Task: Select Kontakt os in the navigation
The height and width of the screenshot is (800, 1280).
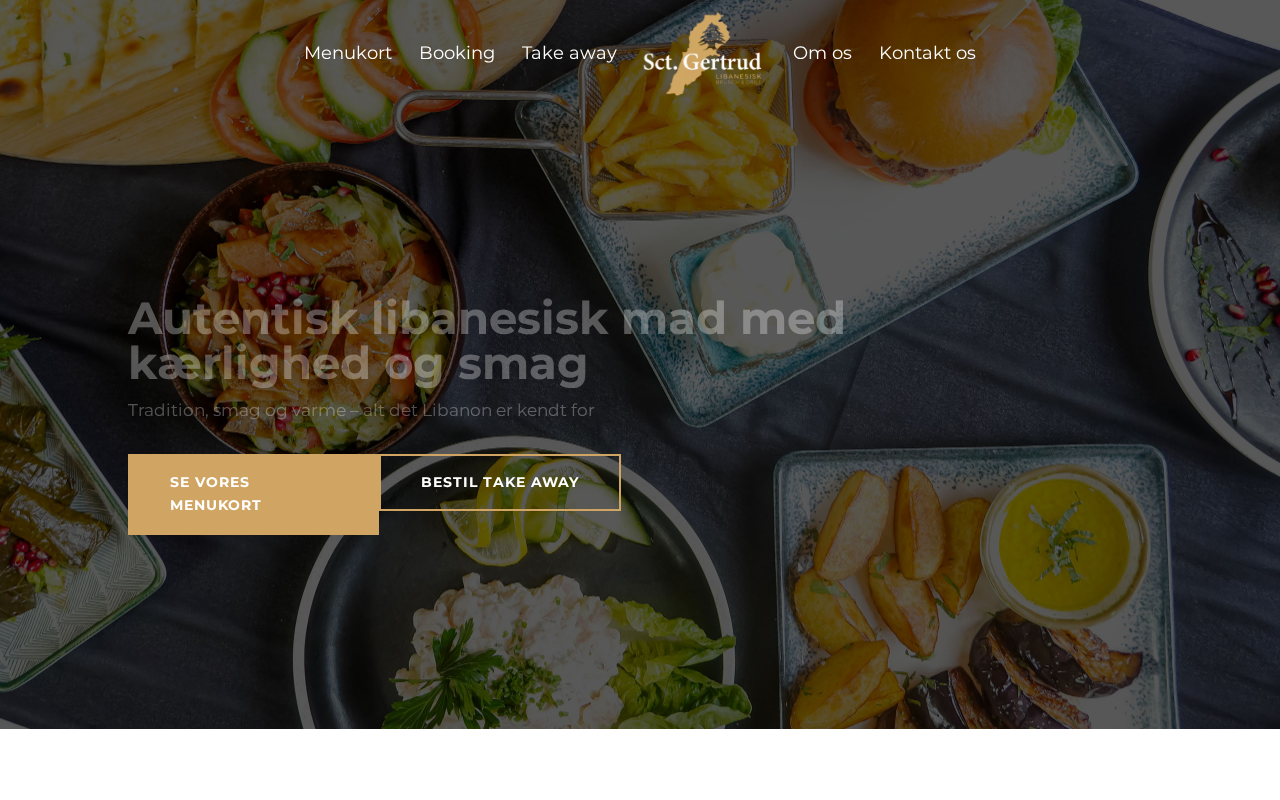Action: click(927, 53)
